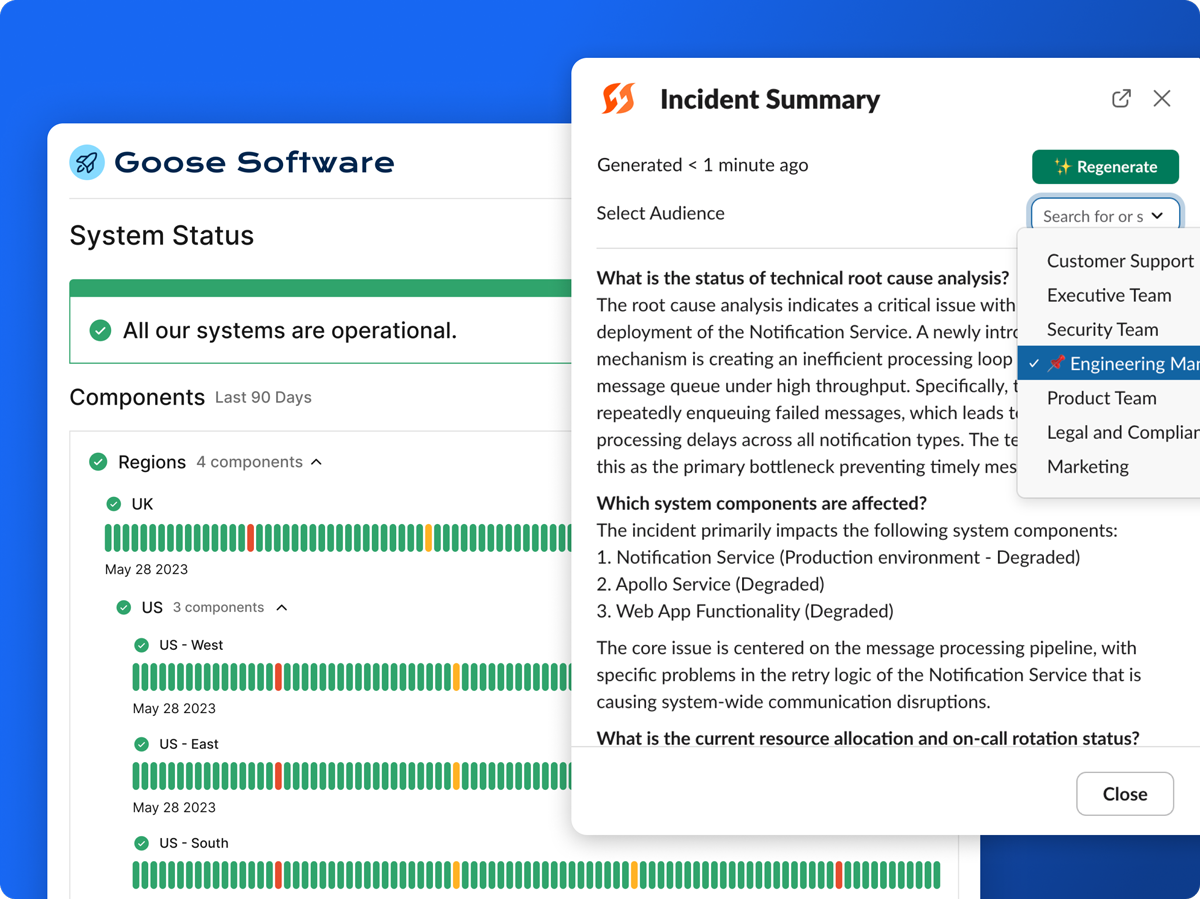Open the Select Audience search dropdown
This screenshot has width=1200, height=899.
[1105, 216]
